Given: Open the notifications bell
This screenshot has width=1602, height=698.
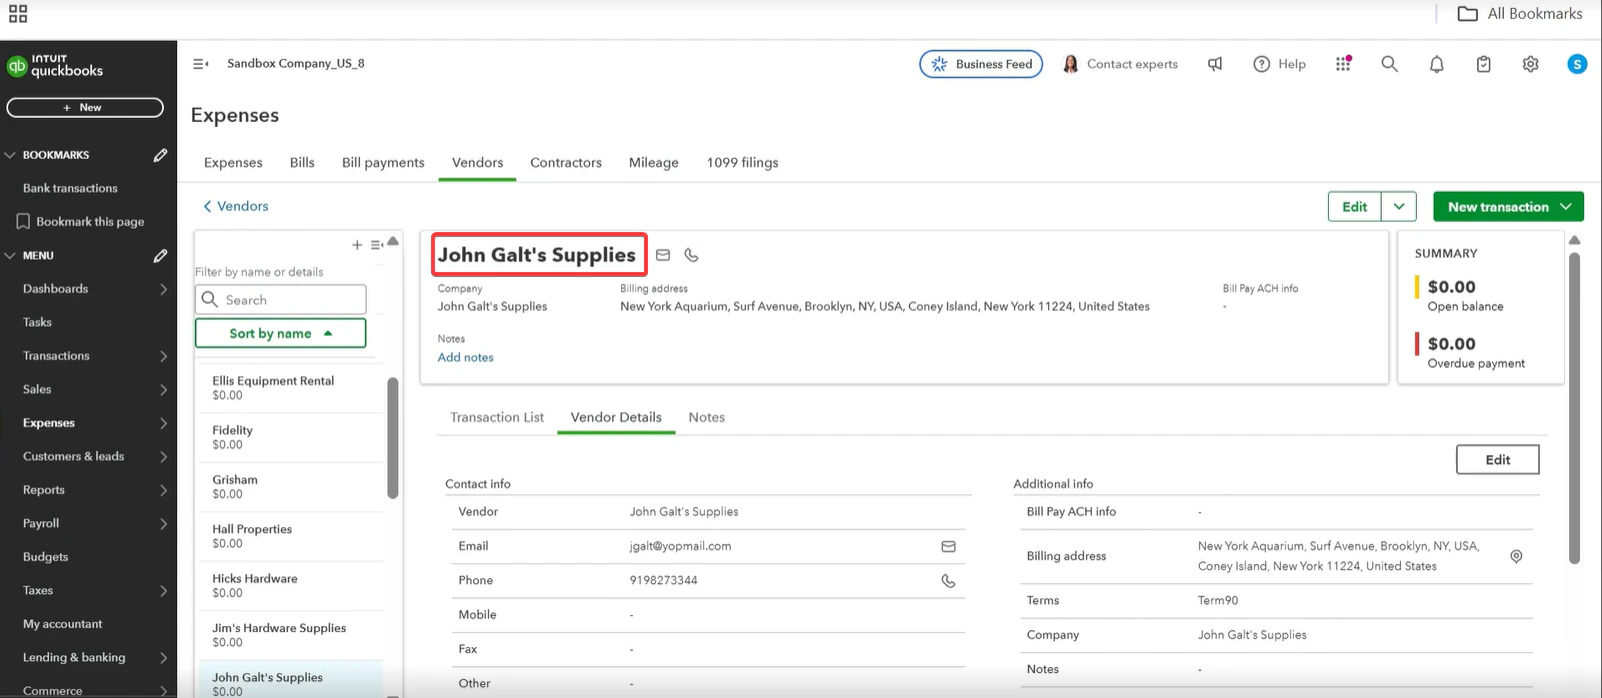Looking at the screenshot, I should (x=1436, y=64).
